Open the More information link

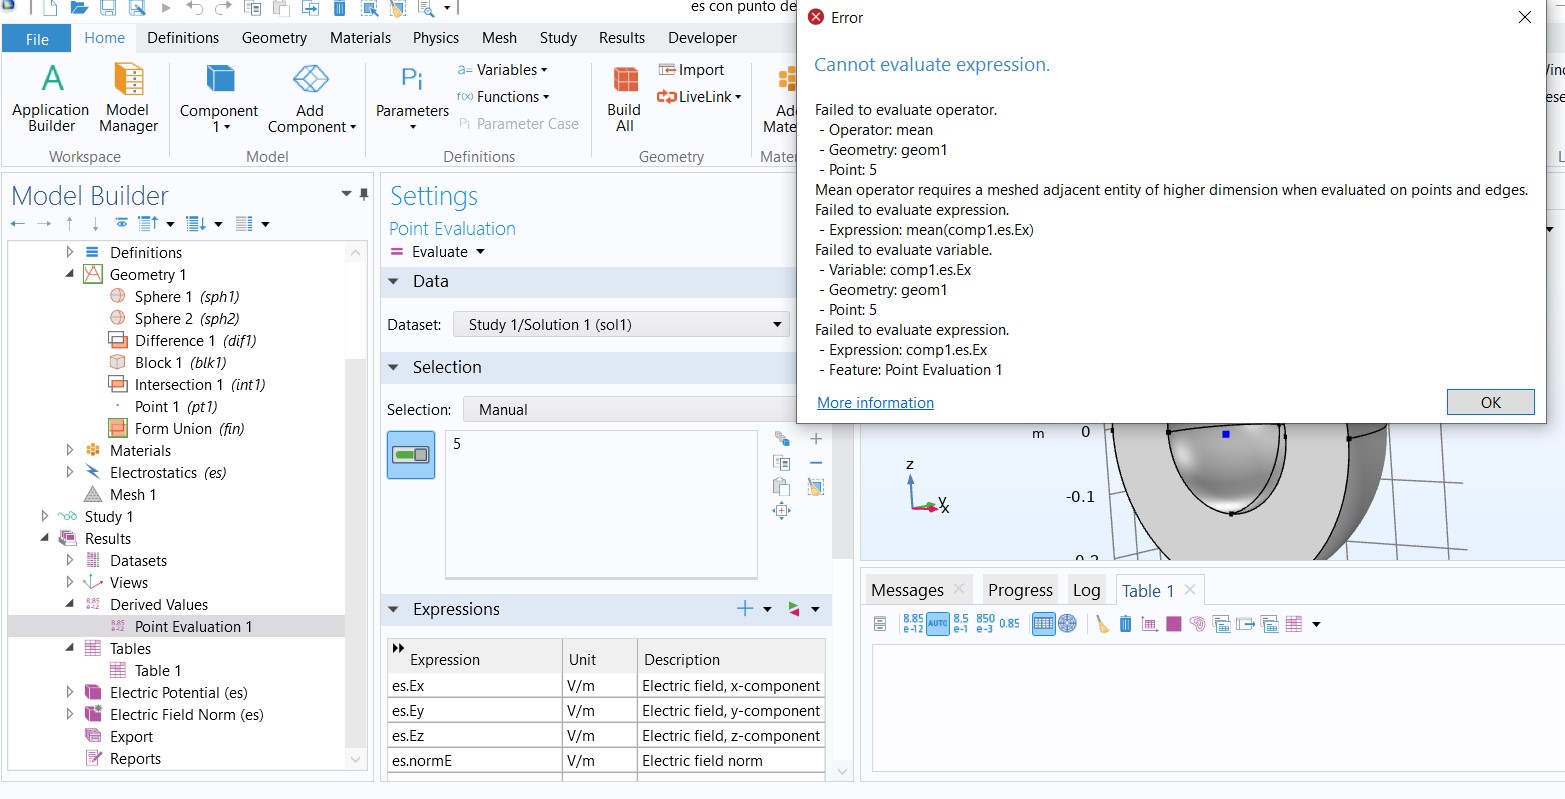click(875, 403)
